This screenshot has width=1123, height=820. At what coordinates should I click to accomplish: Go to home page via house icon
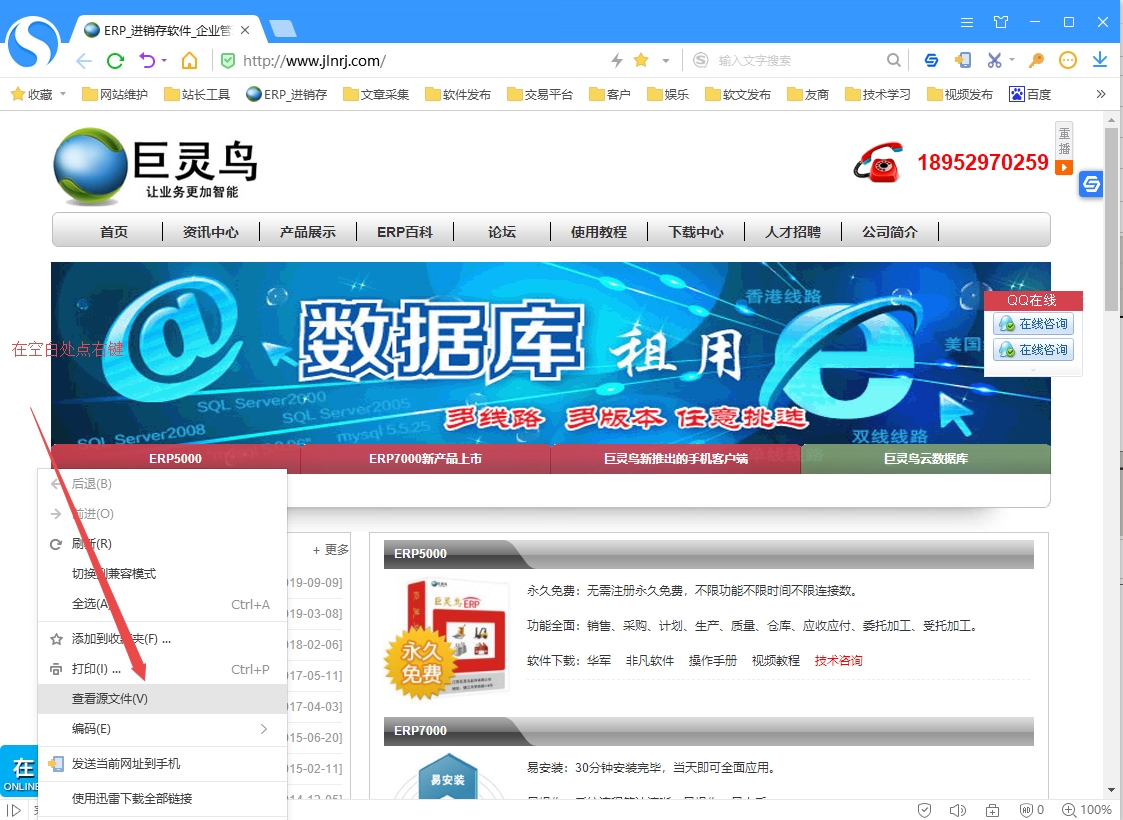[189, 60]
